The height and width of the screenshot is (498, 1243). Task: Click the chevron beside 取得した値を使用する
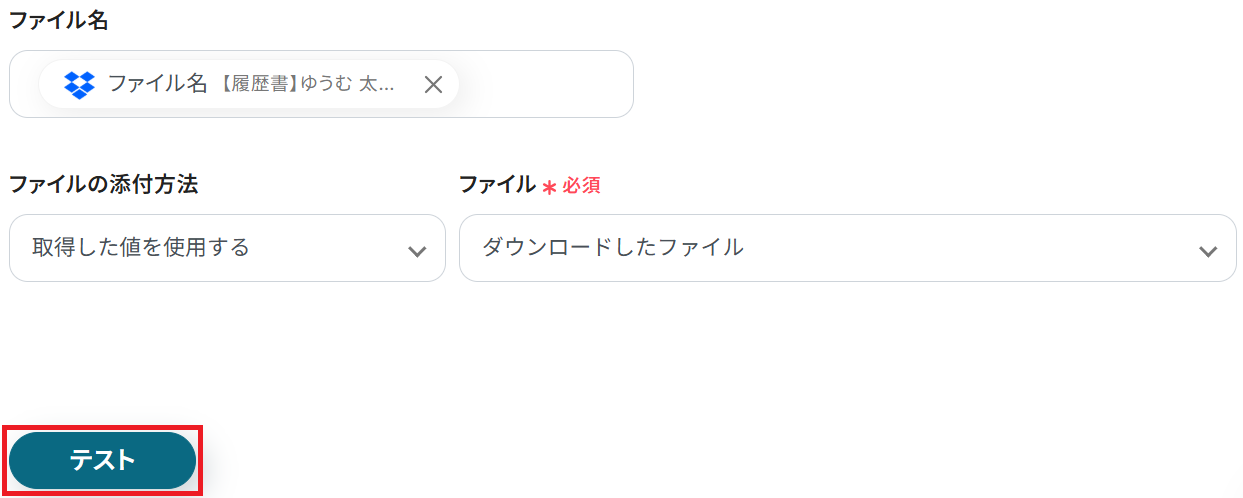click(x=418, y=251)
